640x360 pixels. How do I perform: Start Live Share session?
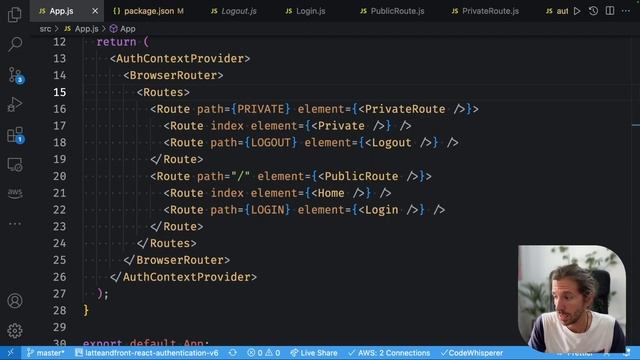click(x=313, y=353)
